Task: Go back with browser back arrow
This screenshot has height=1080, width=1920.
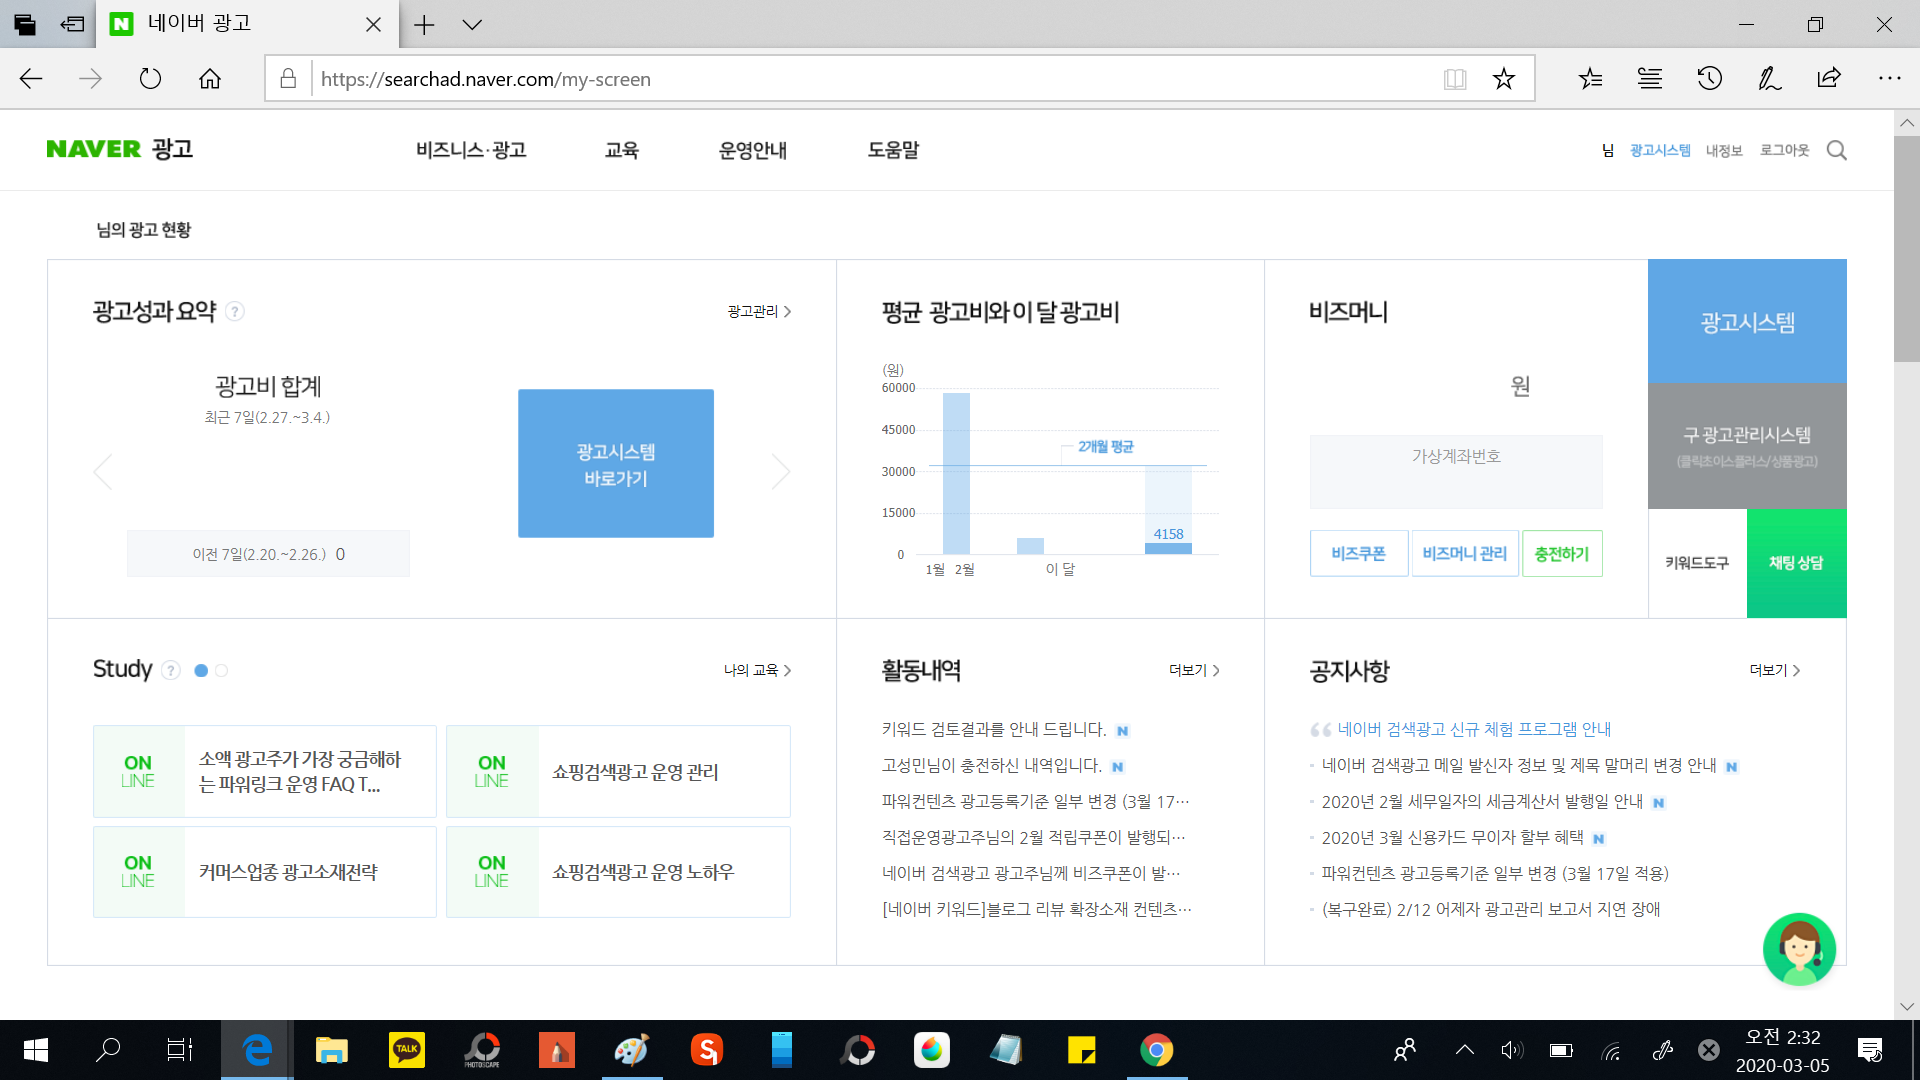Action: click(31, 79)
